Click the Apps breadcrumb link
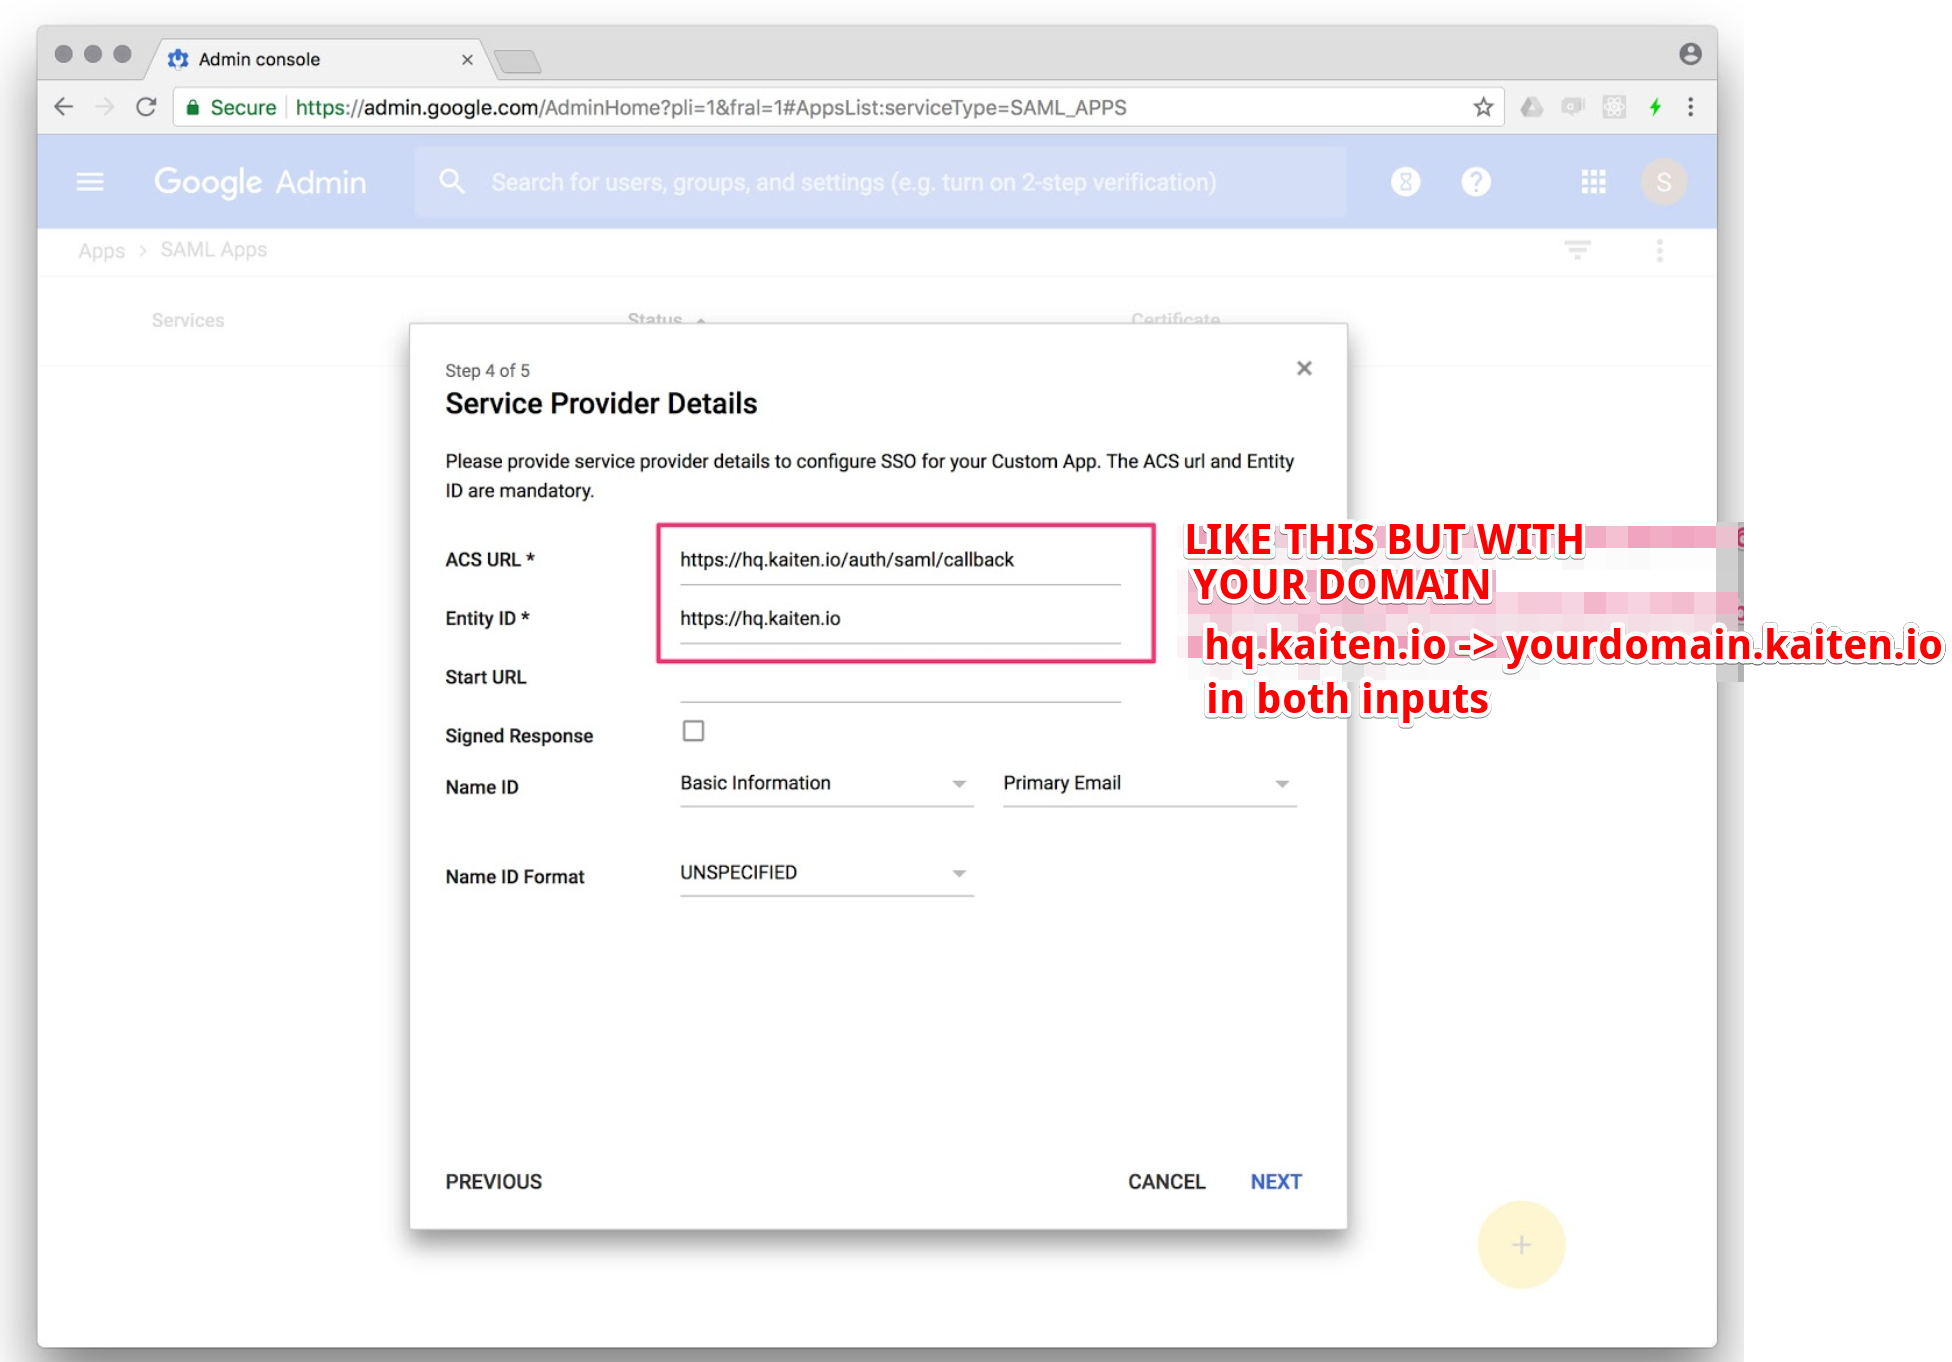 [x=101, y=250]
